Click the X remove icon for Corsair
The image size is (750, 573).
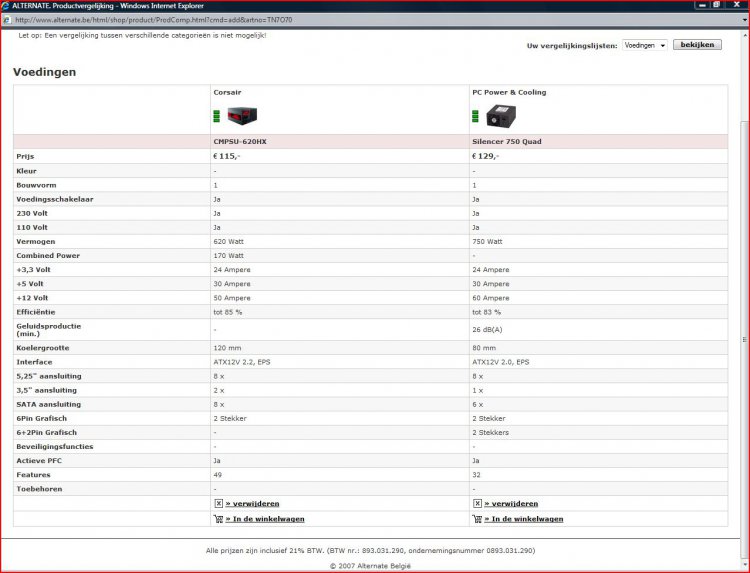(x=219, y=503)
